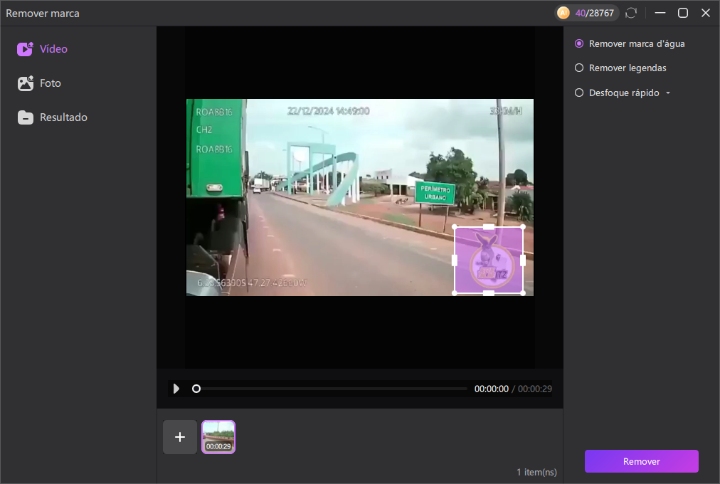
Task: Minimize the Remover marca window
Action: click(x=660, y=13)
